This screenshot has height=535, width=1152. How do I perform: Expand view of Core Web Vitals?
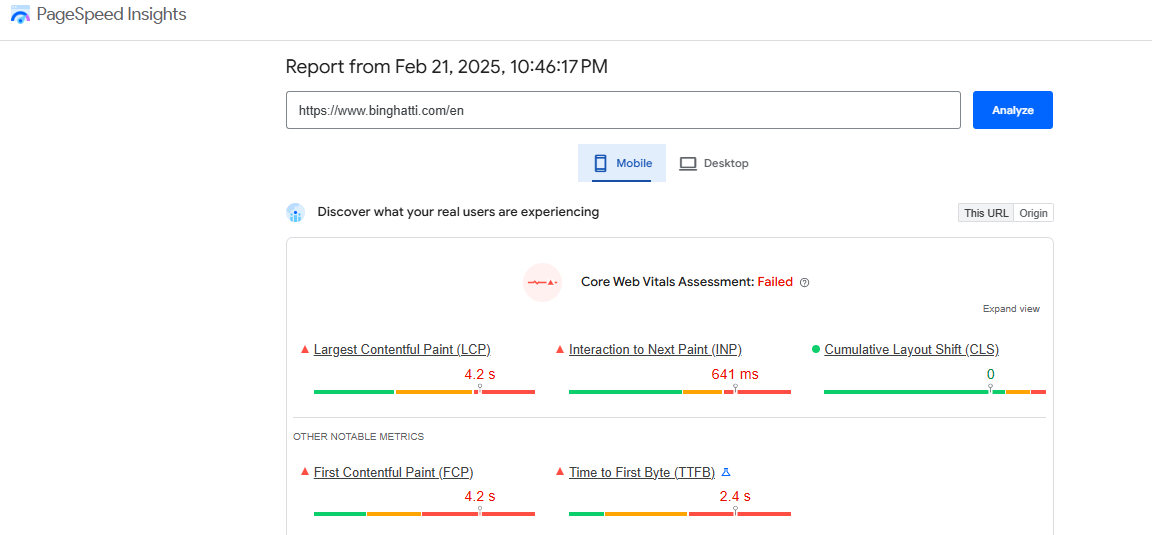click(x=1011, y=309)
